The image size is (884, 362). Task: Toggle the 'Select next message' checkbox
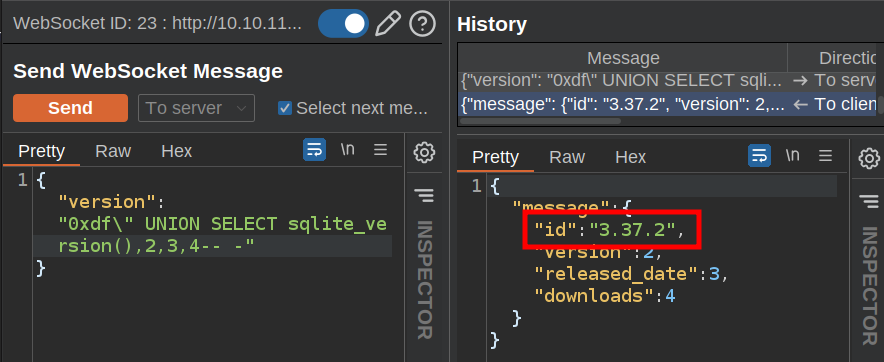(285, 108)
